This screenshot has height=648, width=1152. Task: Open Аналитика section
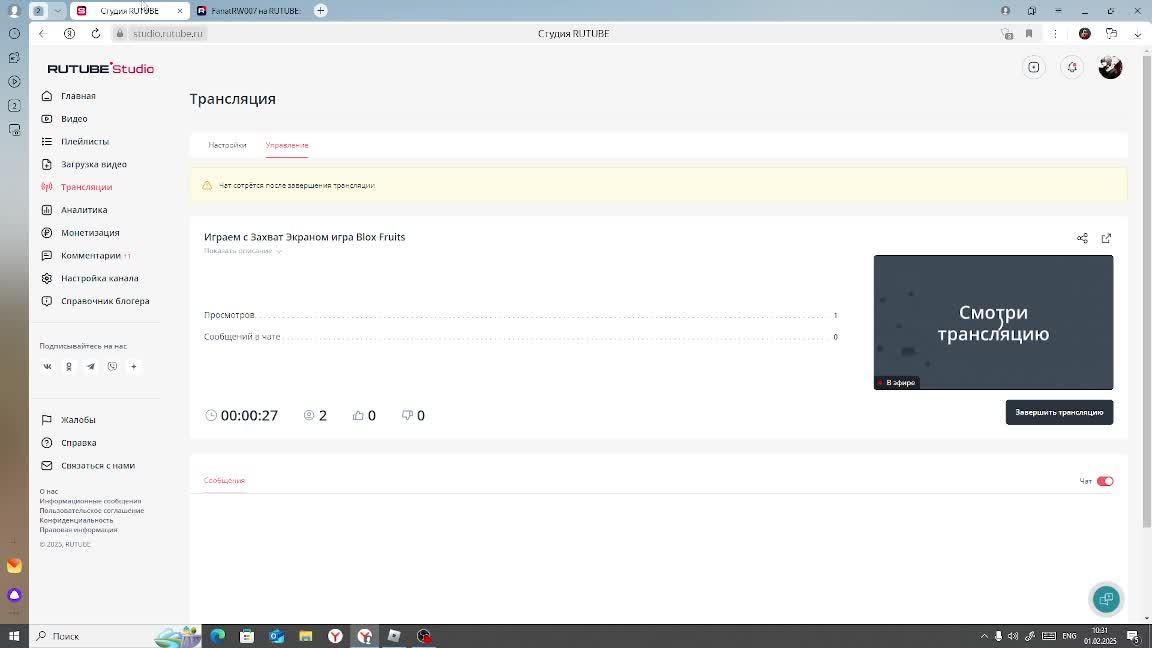point(84,210)
